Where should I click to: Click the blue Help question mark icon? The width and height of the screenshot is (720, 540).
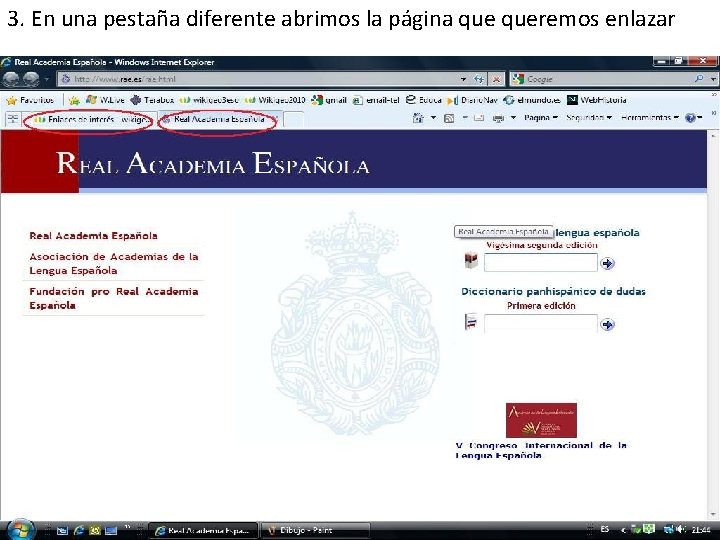coord(690,118)
